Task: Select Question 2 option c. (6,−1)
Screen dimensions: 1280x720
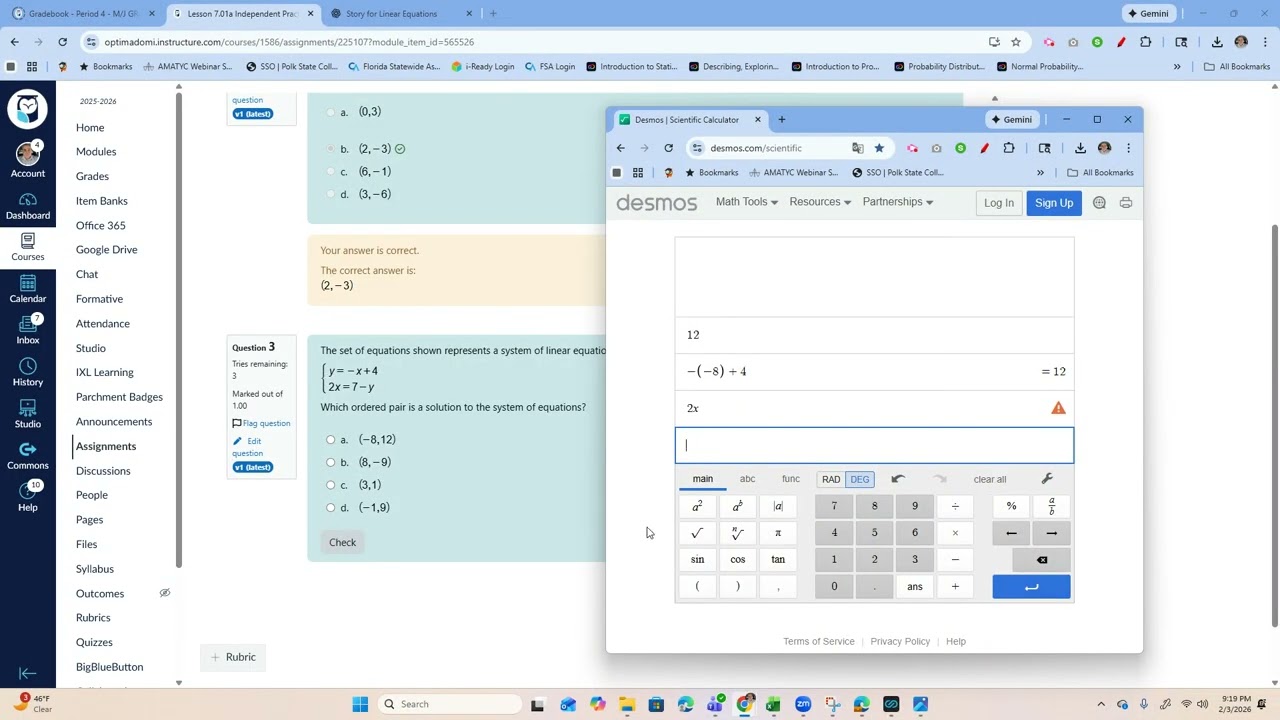Action: 331,171
